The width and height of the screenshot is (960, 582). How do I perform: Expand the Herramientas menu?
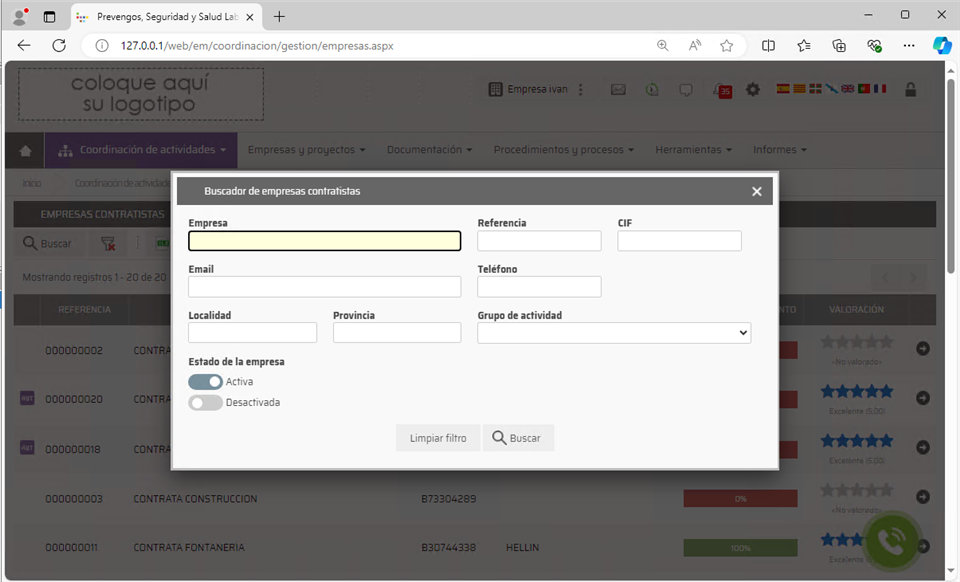(x=693, y=150)
